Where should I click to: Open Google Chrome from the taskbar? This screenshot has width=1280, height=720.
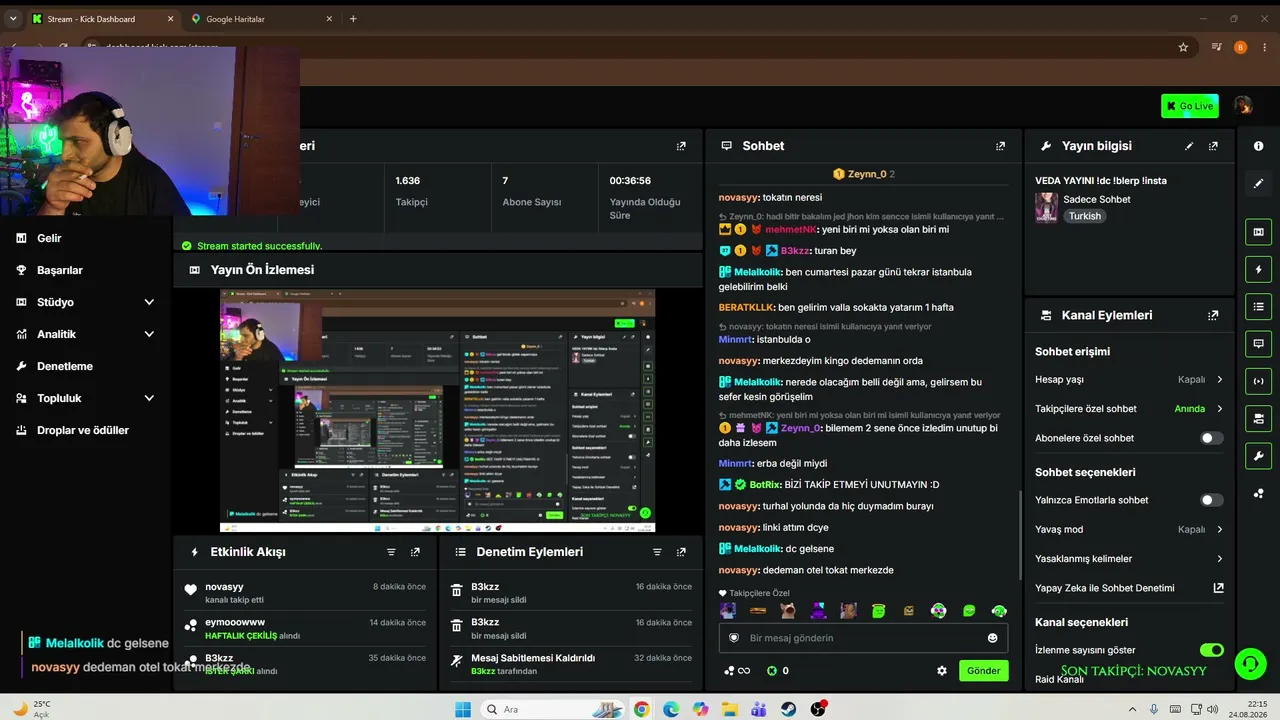[x=641, y=709]
